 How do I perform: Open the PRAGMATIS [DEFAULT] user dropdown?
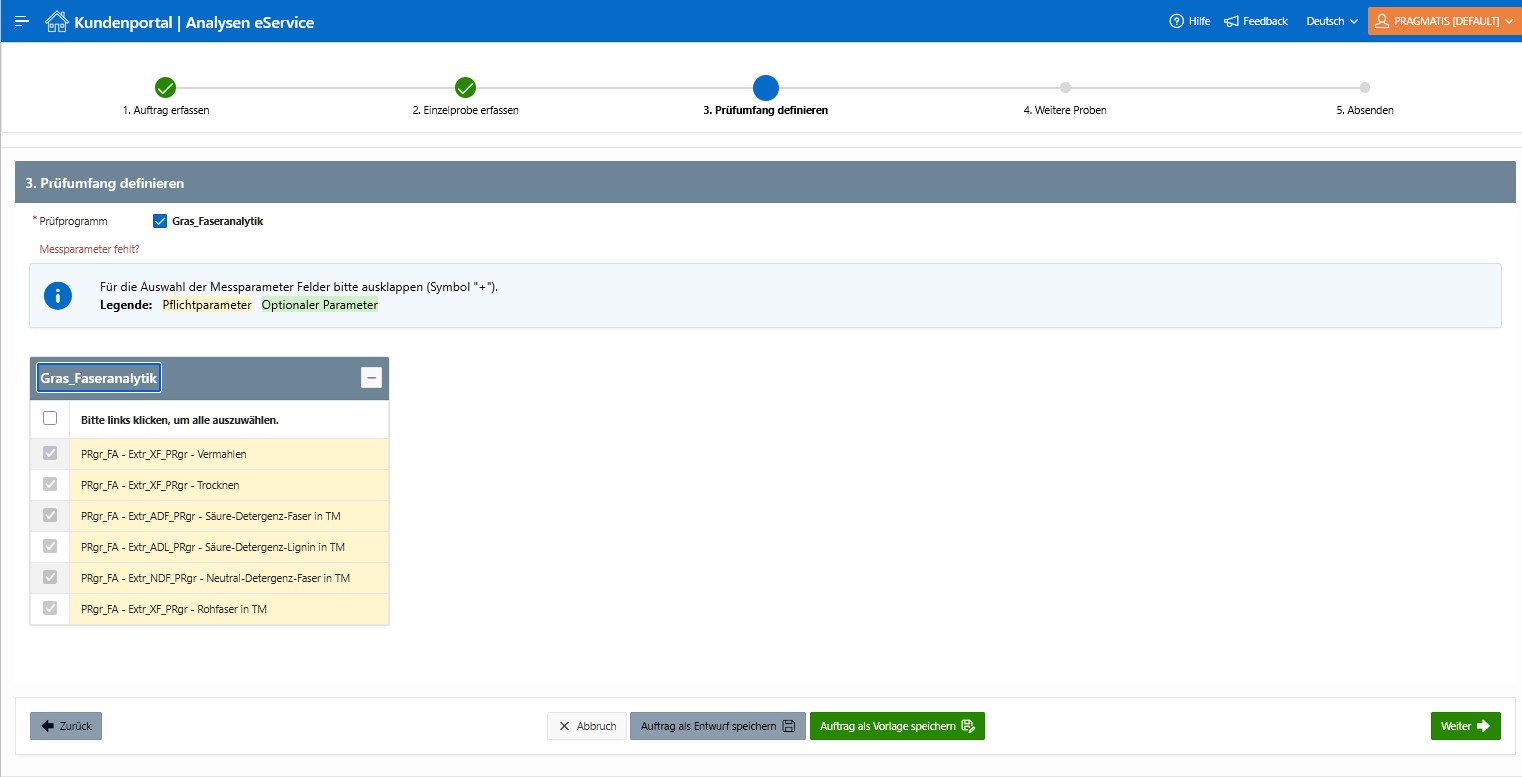[x=1443, y=21]
